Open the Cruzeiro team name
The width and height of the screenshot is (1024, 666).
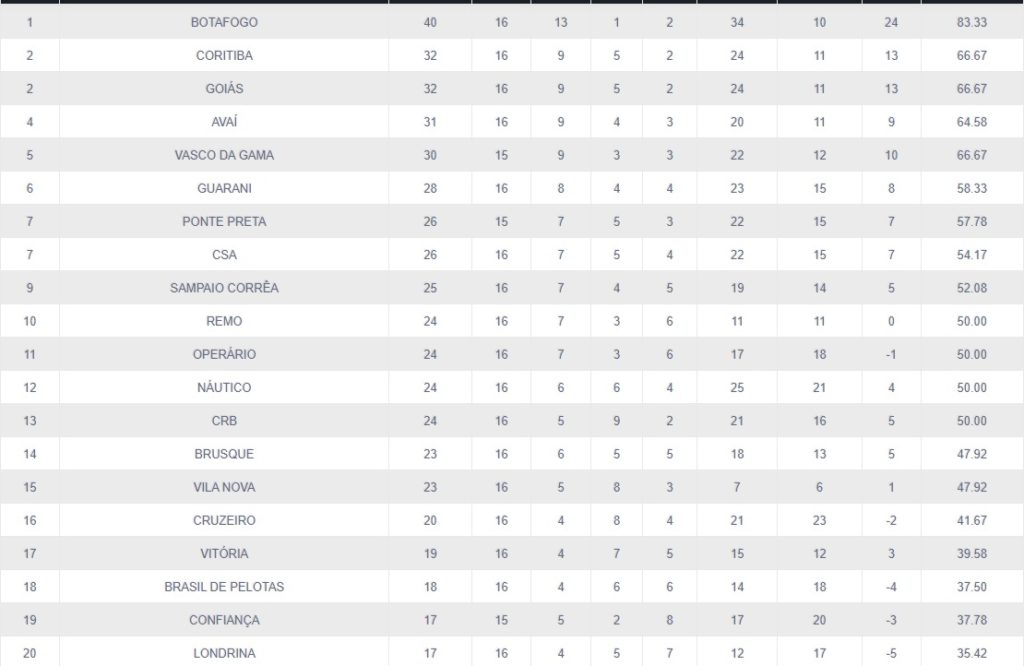[x=224, y=520]
